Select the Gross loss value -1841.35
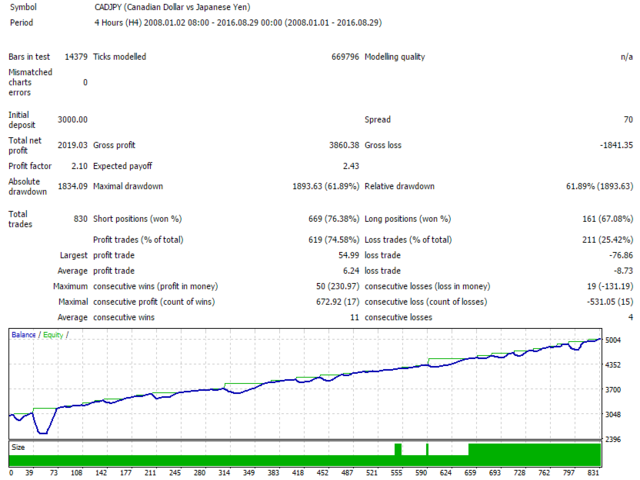This screenshot has width=640, height=480. pyautogui.click(x=616, y=145)
